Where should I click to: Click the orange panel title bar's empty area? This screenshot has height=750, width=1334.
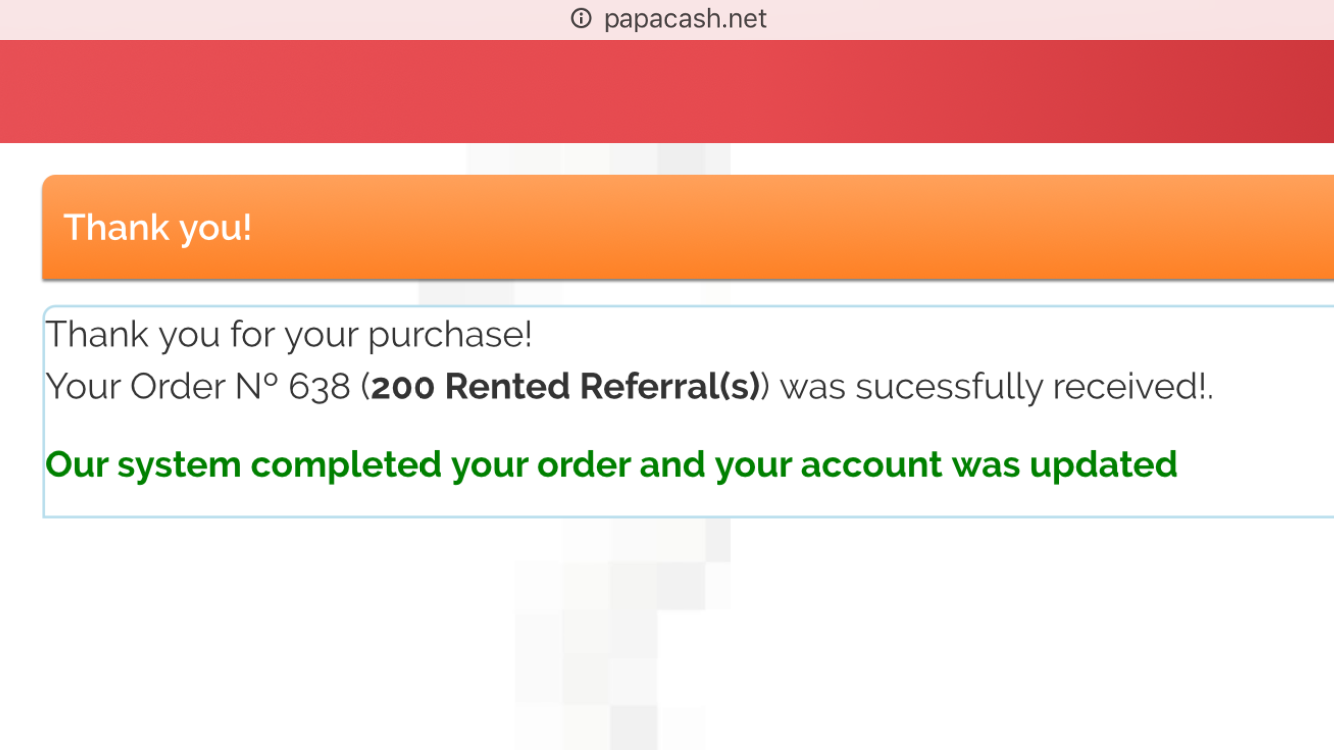(800, 228)
